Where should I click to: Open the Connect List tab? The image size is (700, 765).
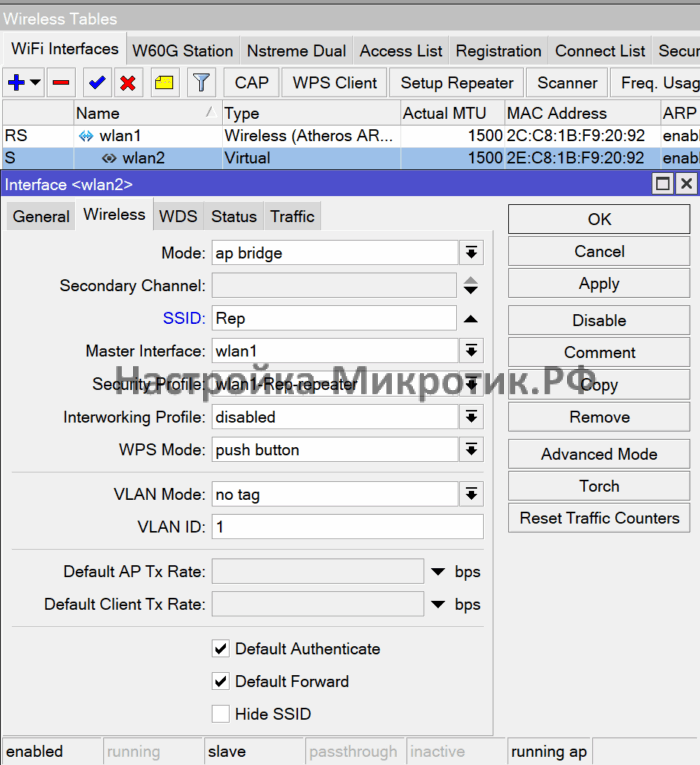(600, 51)
